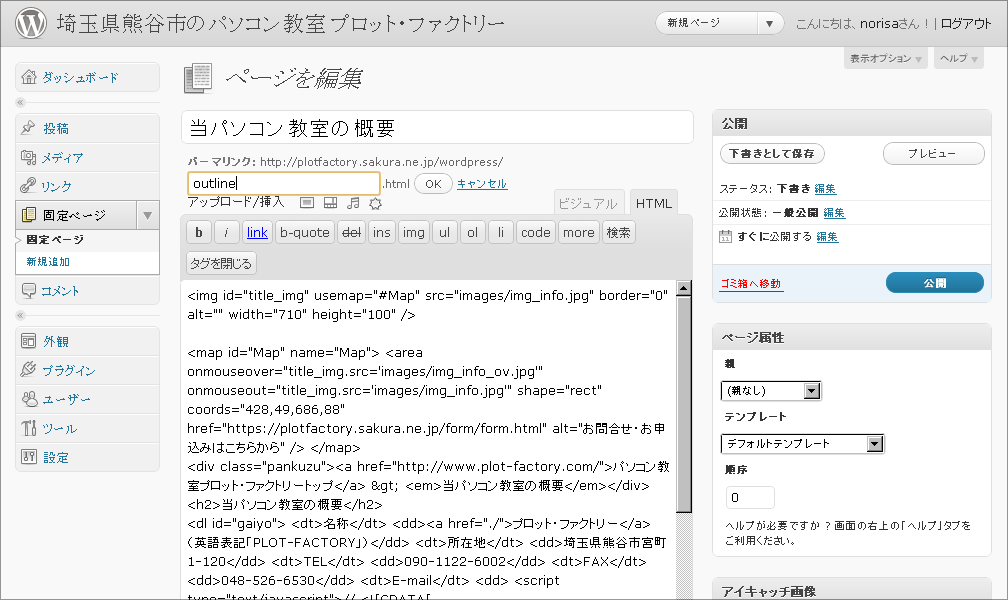Open the 新規ページ dropdown arrow

coord(770,23)
